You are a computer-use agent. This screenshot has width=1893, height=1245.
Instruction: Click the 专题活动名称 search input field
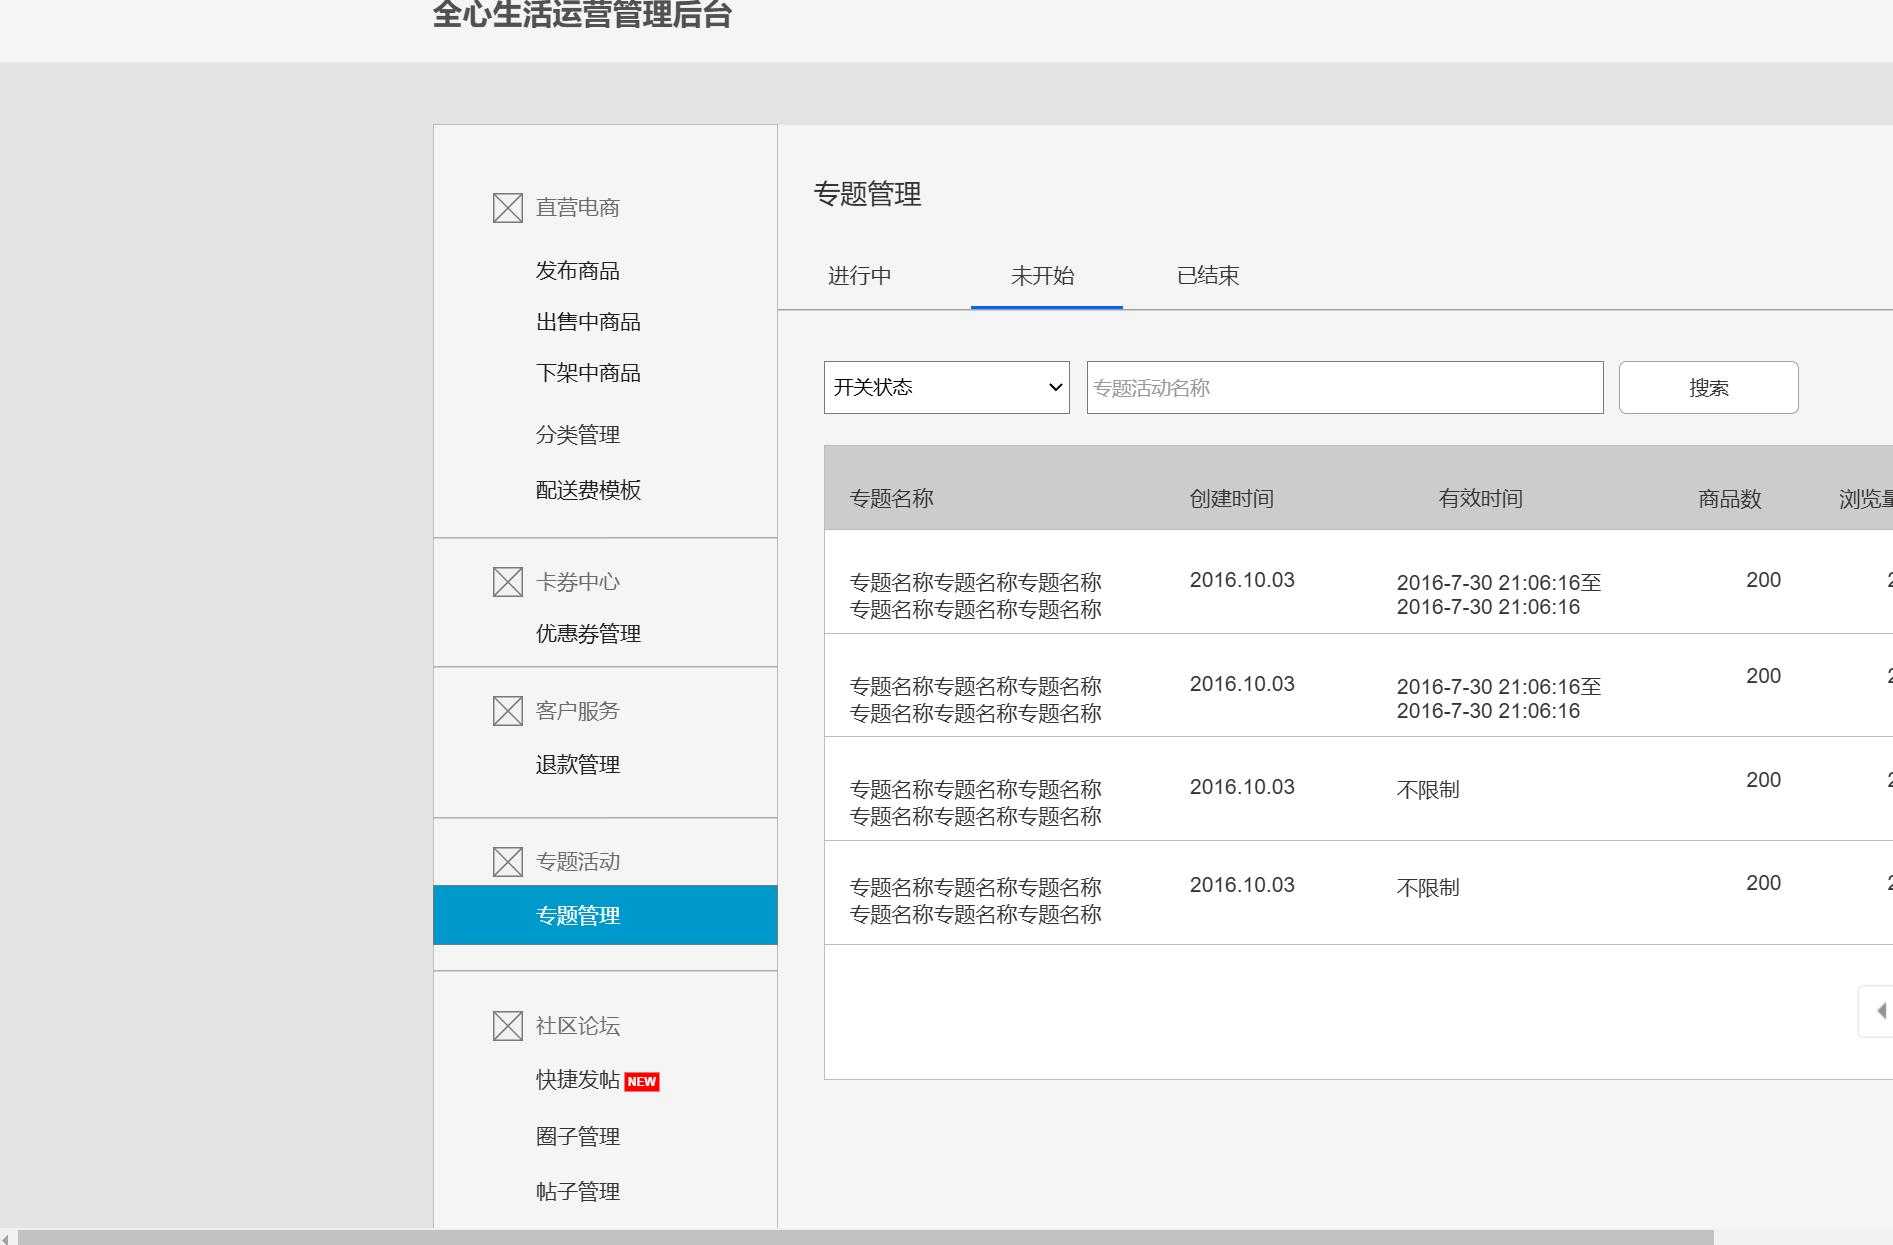click(x=1345, y=387)
